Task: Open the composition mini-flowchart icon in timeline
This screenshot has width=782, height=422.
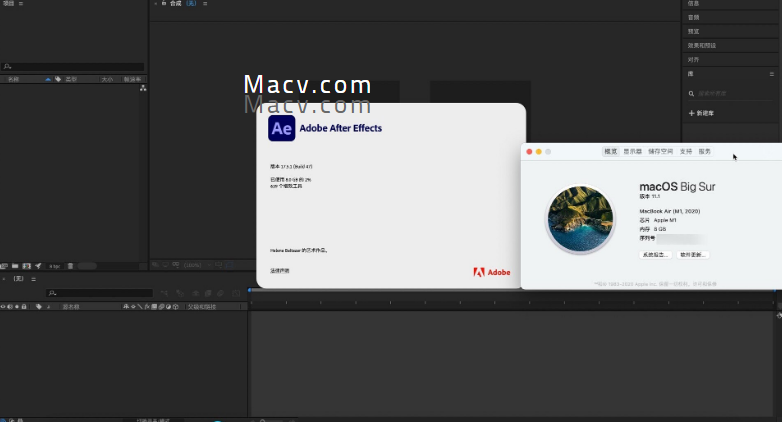Action: (x=165, y=293)
